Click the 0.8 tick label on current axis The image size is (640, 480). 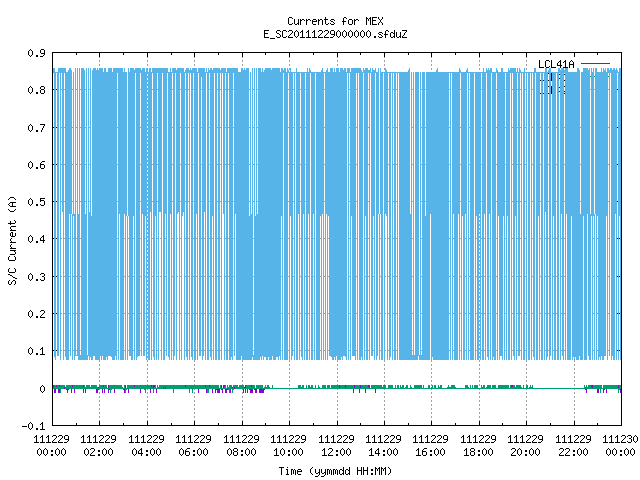click(36, 90)
